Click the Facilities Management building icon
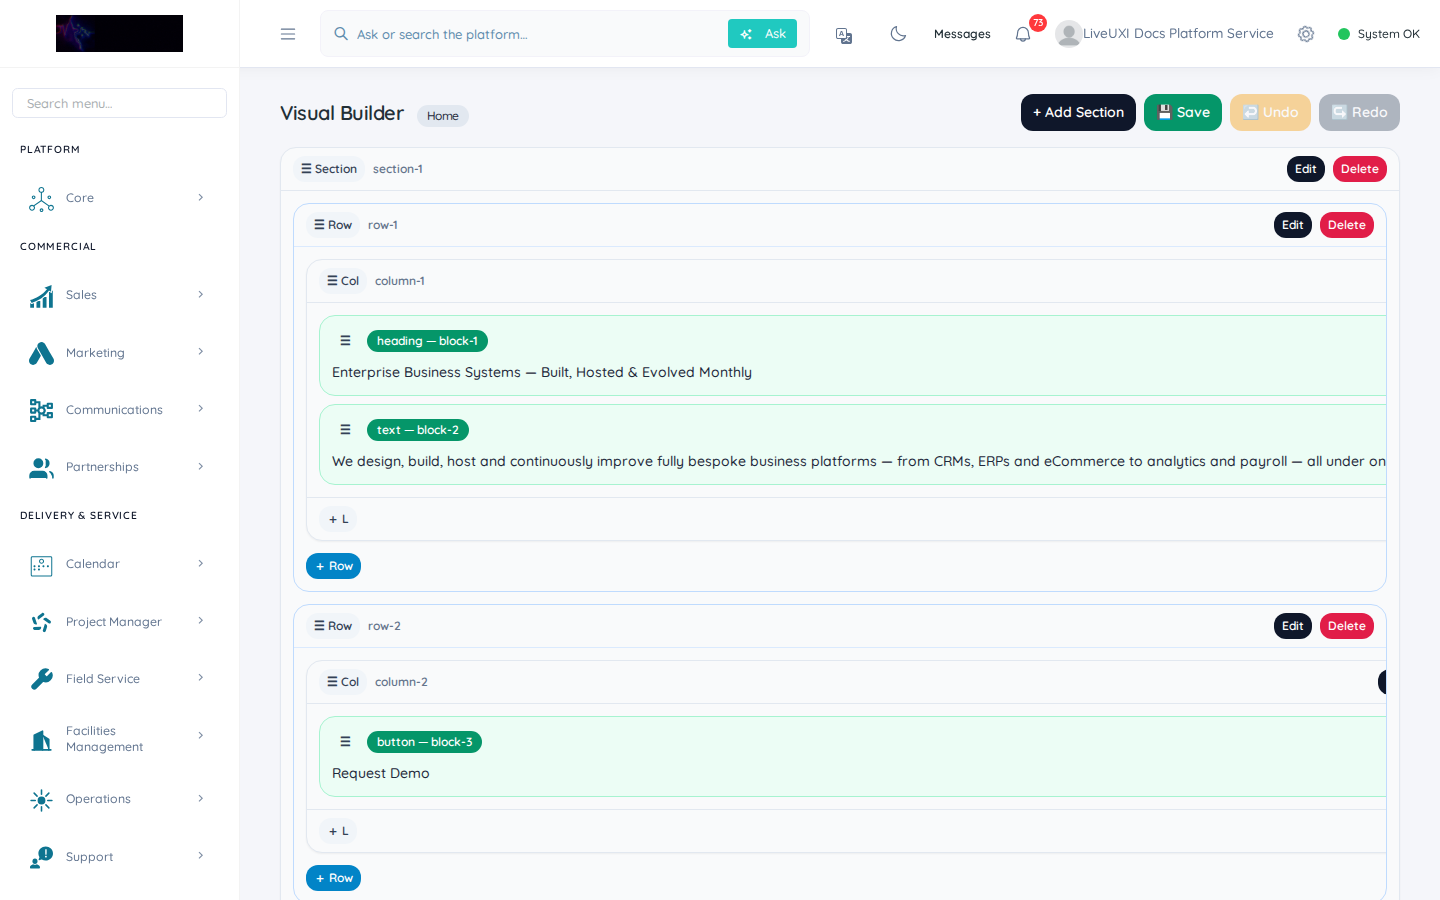 (41, 740)
